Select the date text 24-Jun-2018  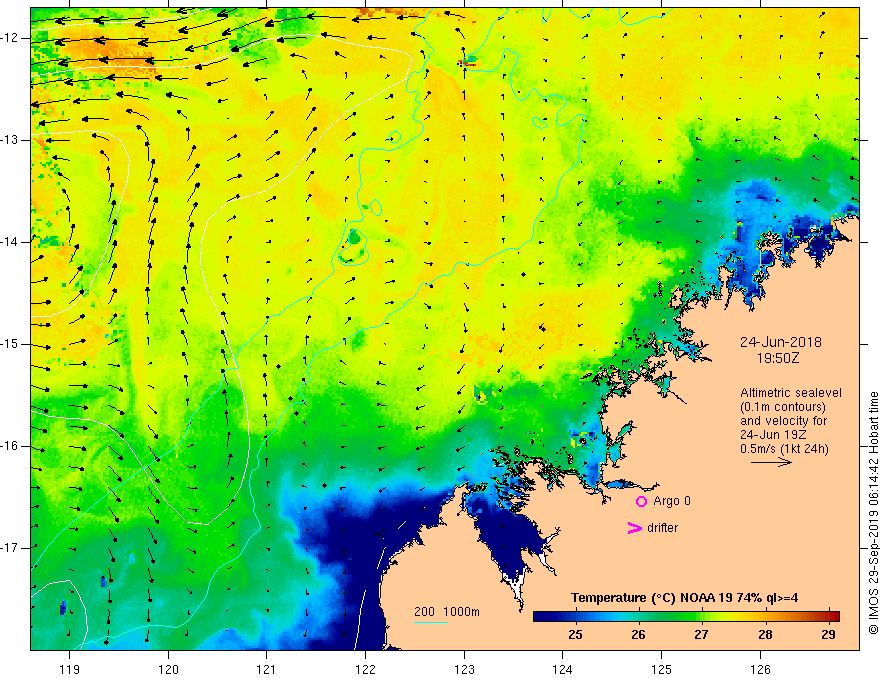(781, 342)
